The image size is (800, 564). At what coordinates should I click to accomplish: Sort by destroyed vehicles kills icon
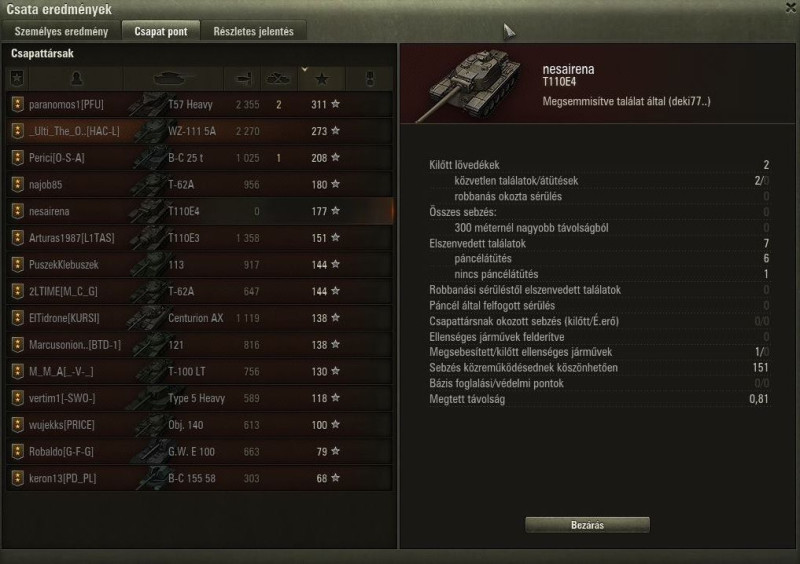278,79
